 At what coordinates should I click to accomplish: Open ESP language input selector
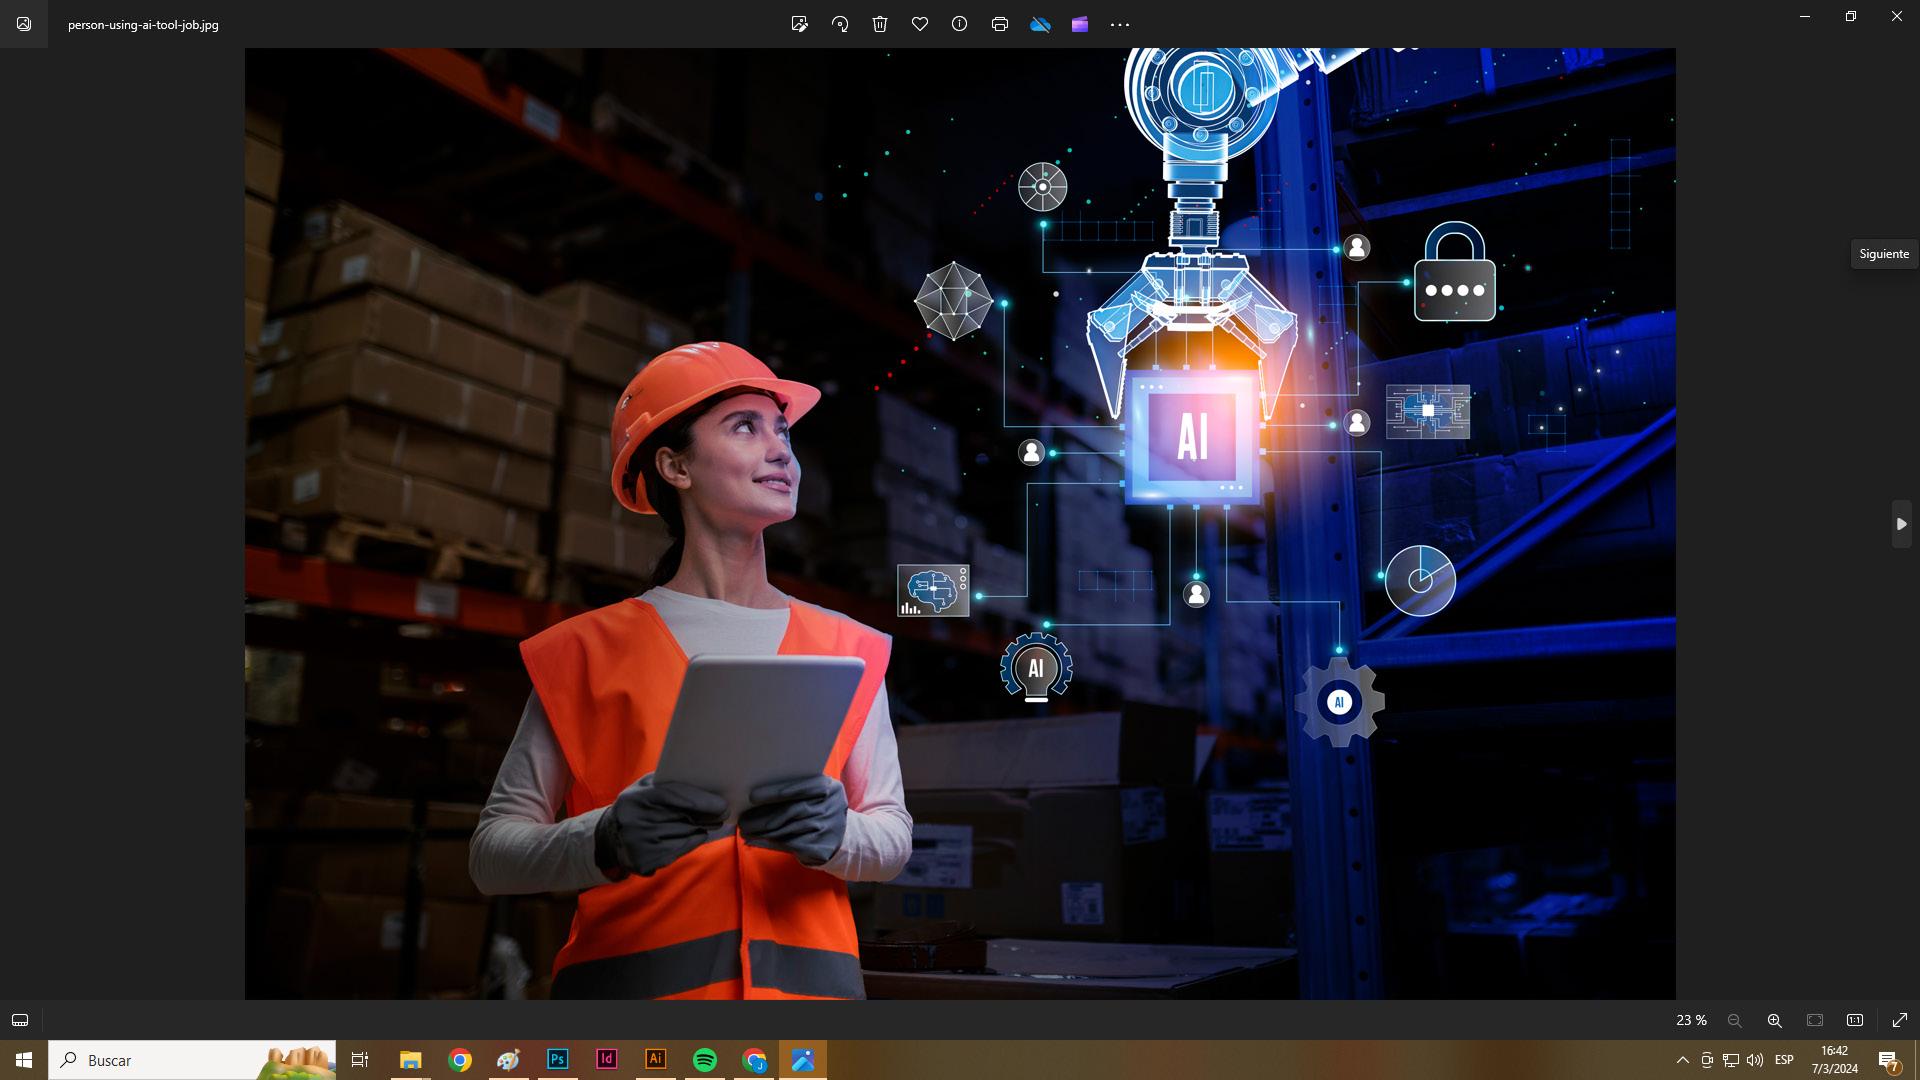pos(1784,1060)
